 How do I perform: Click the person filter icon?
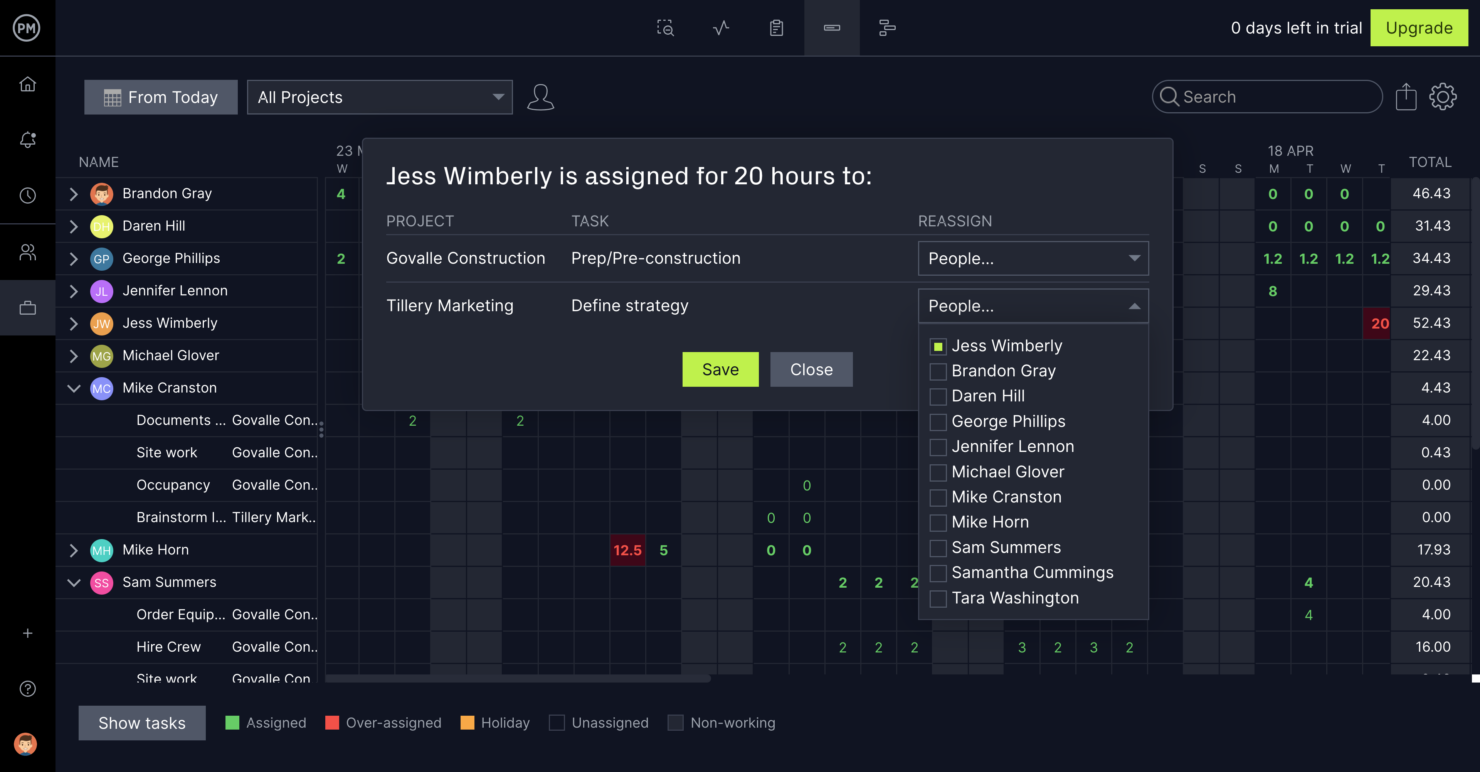coord(540,97)
